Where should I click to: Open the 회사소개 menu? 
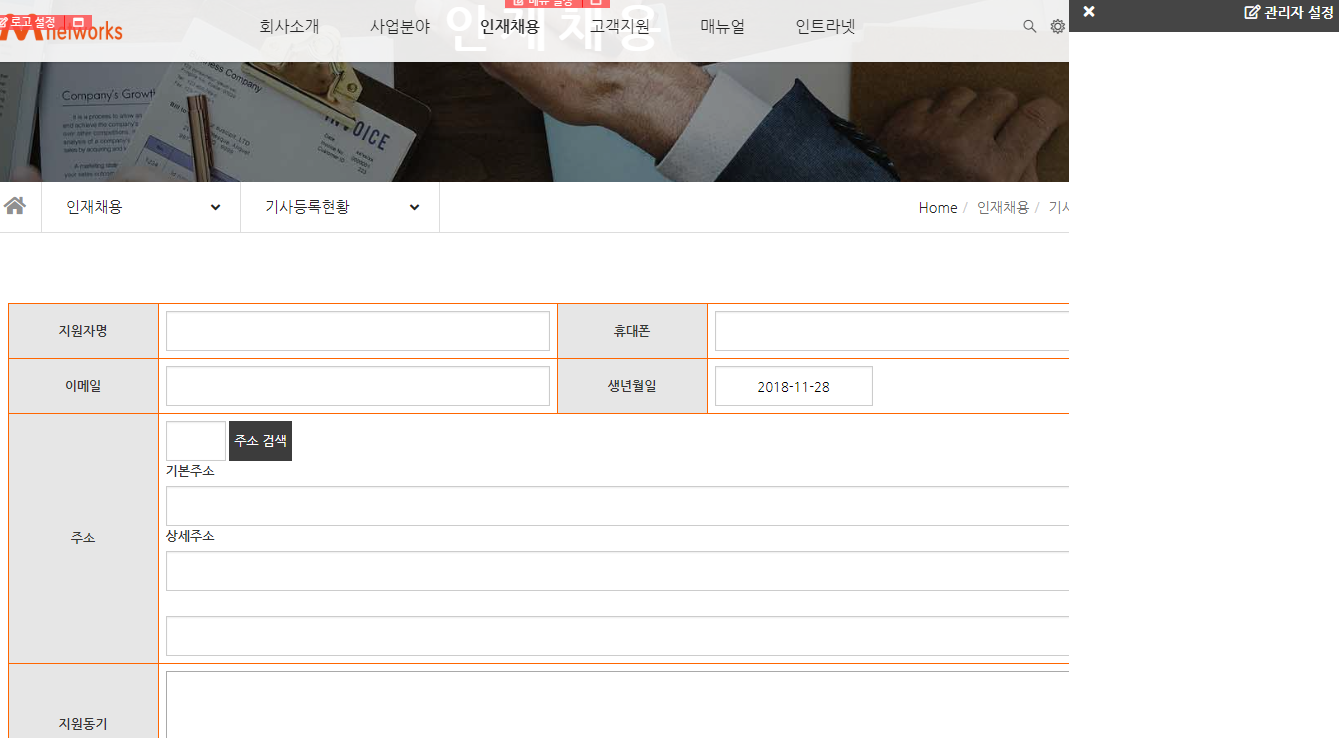289,27
